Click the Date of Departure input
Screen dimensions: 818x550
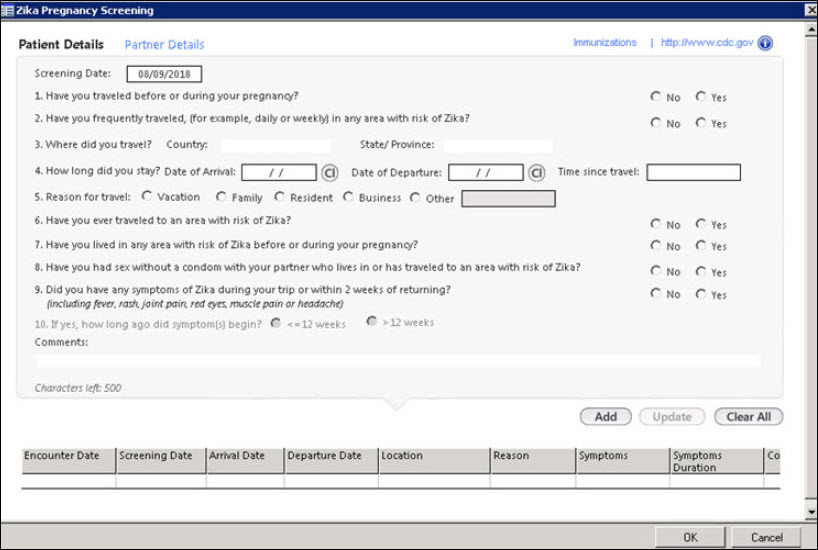pos(486,173)
